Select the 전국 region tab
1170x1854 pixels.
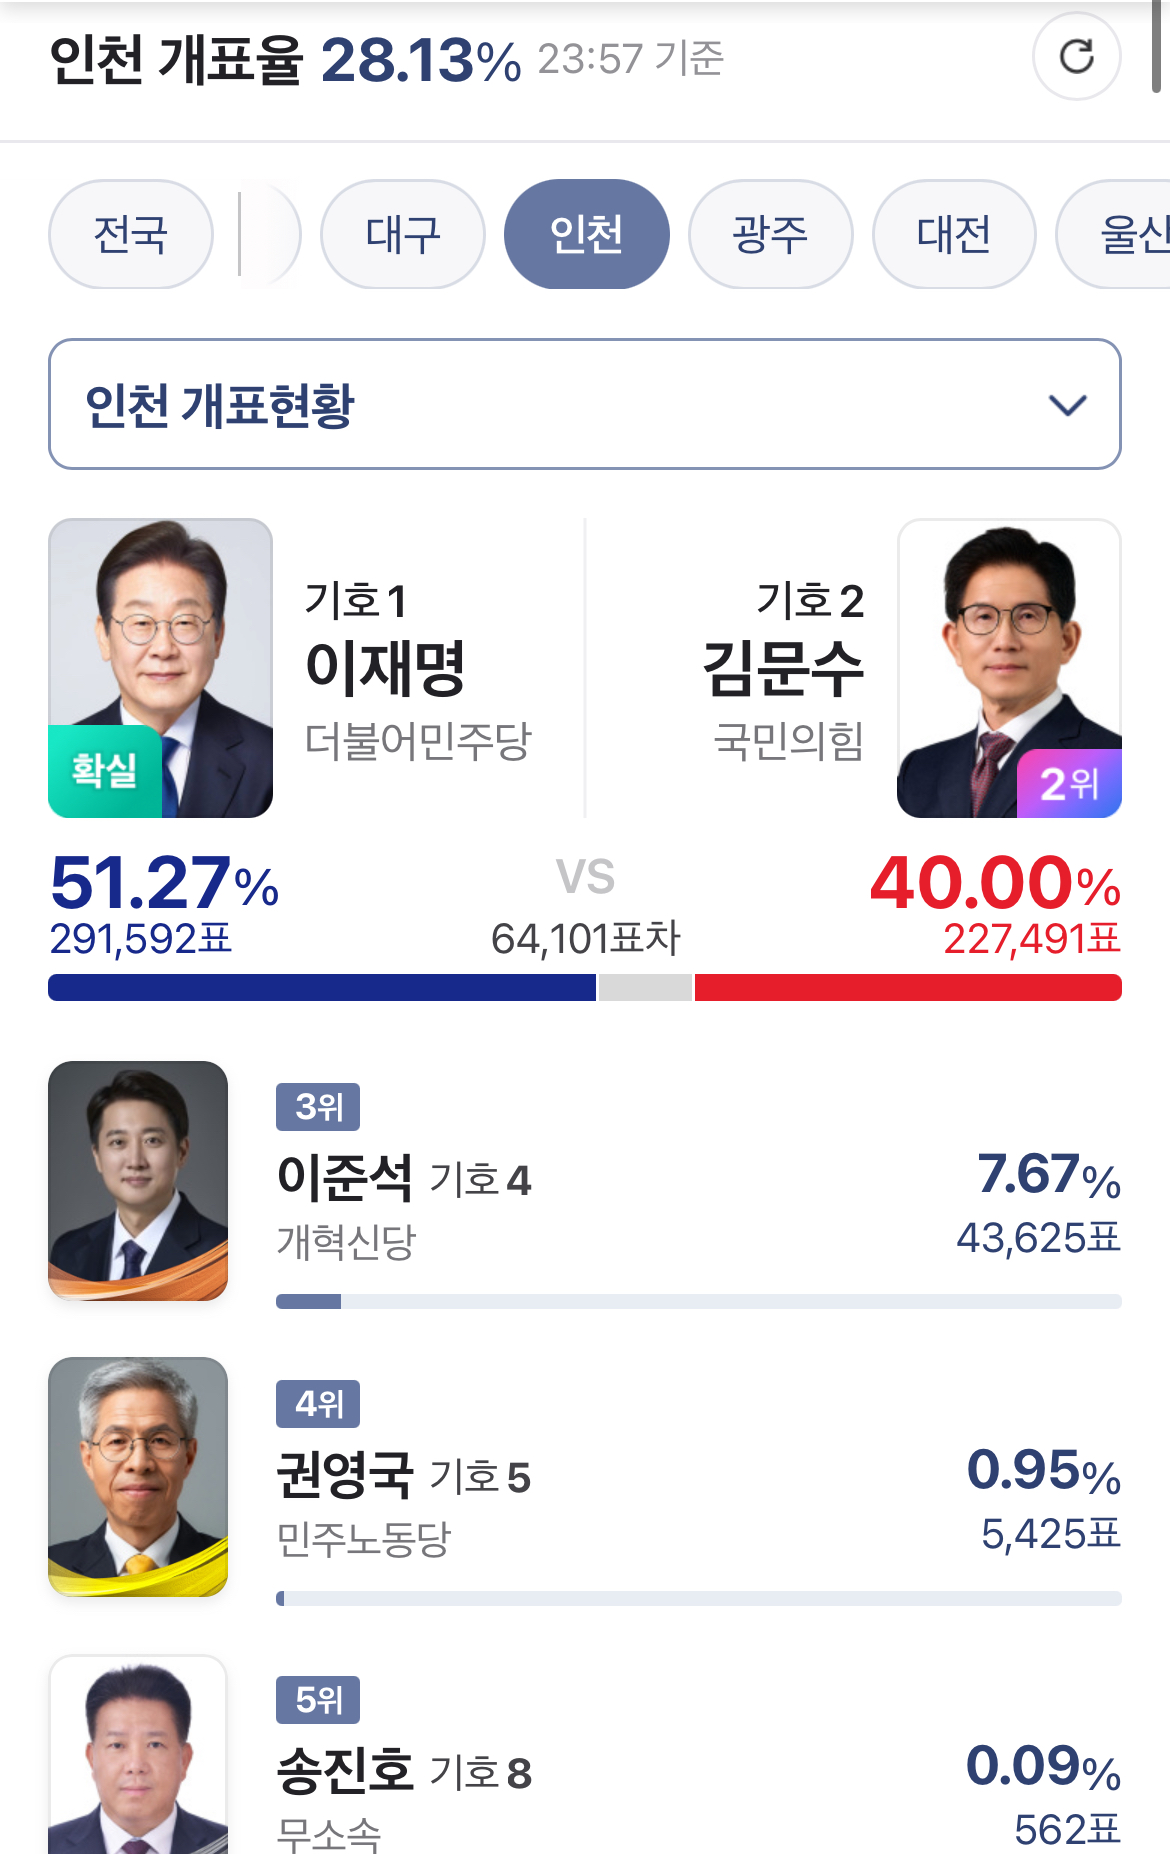click(131, 235)
